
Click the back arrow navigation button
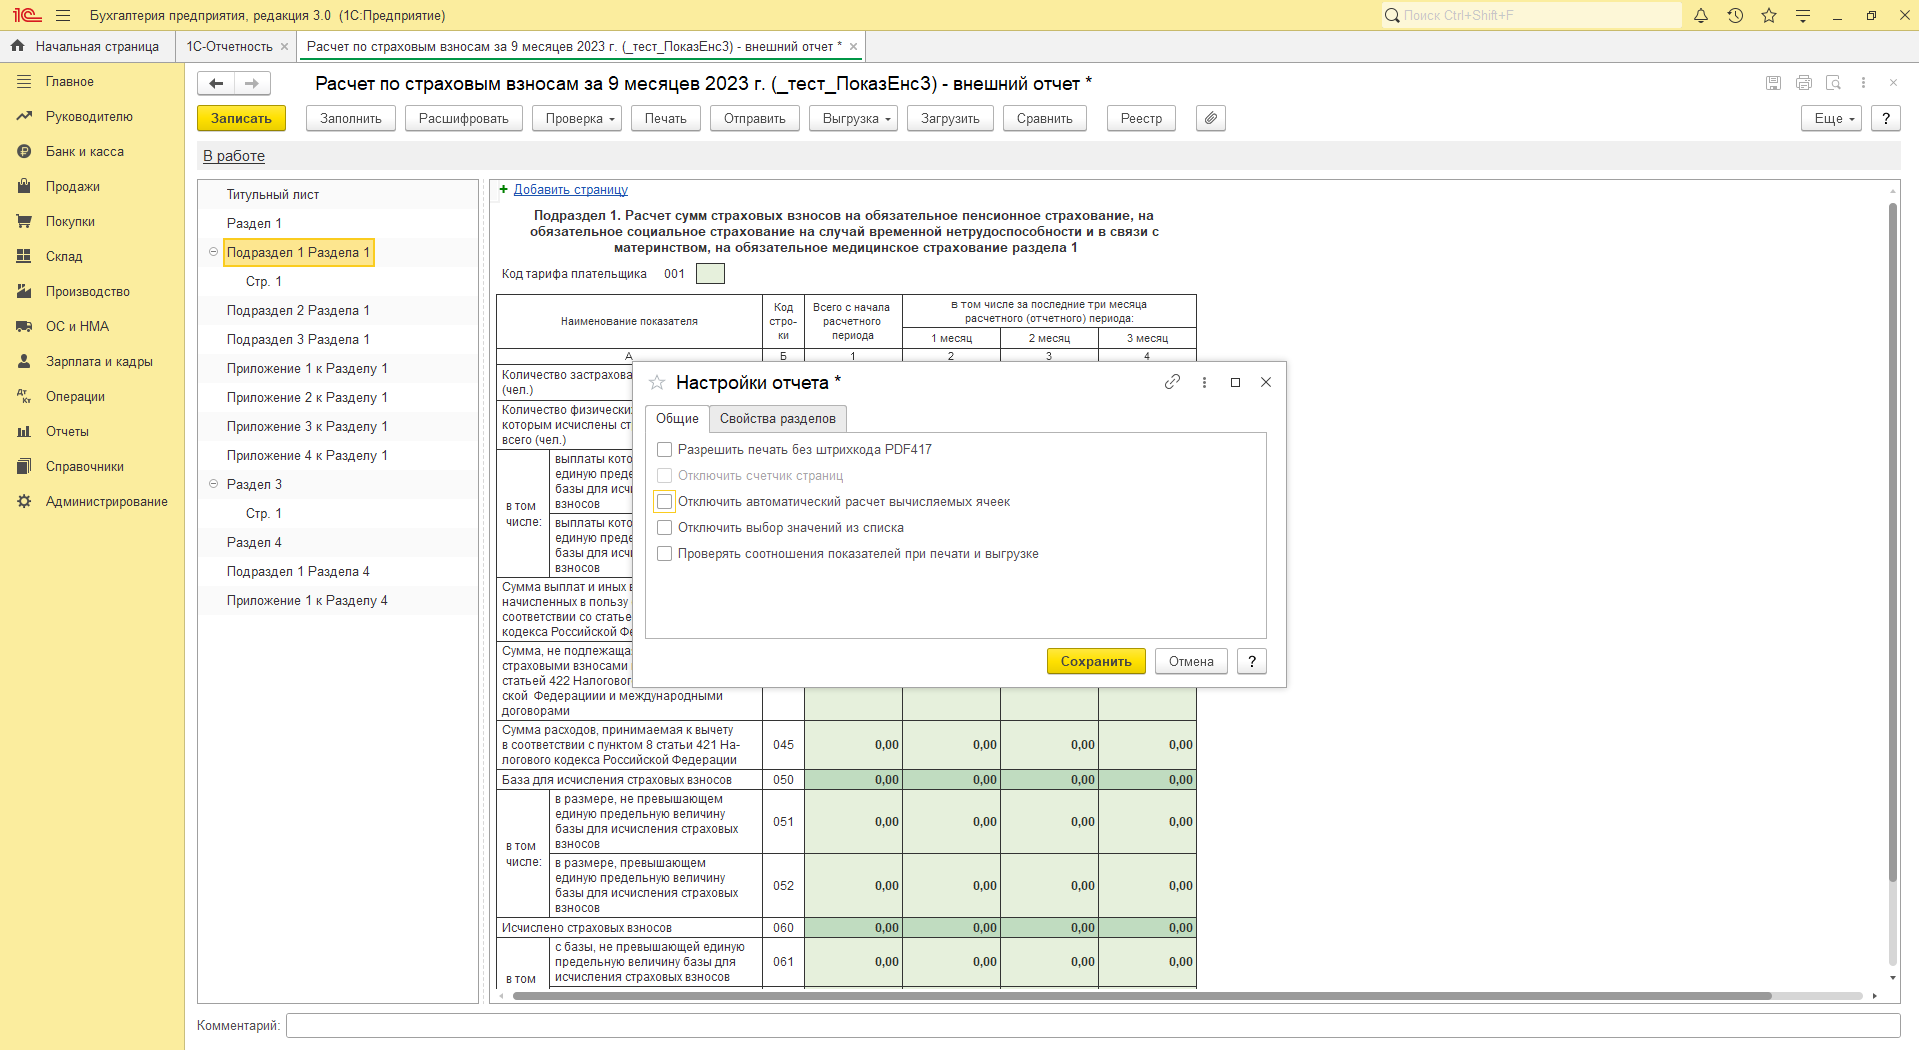216,84
